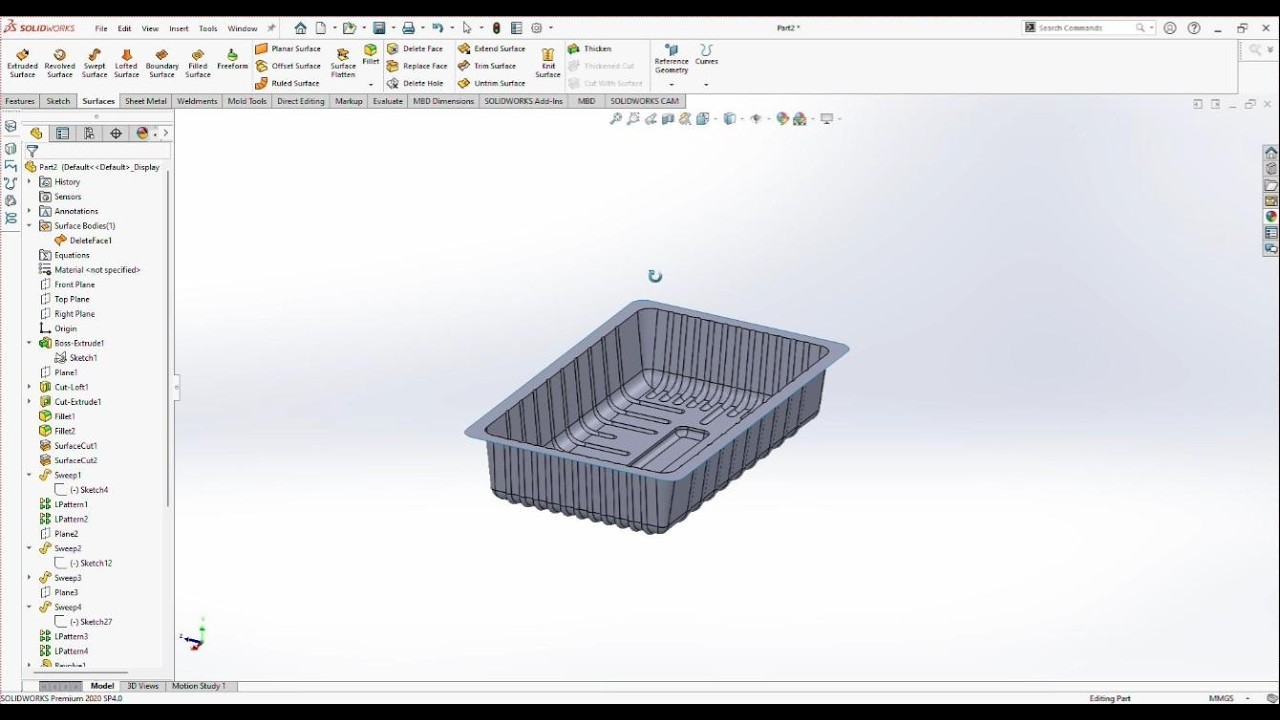Click the Replace Face tool
The width and height of the screenshot is (1280, 720).
(x=417, y=66)
